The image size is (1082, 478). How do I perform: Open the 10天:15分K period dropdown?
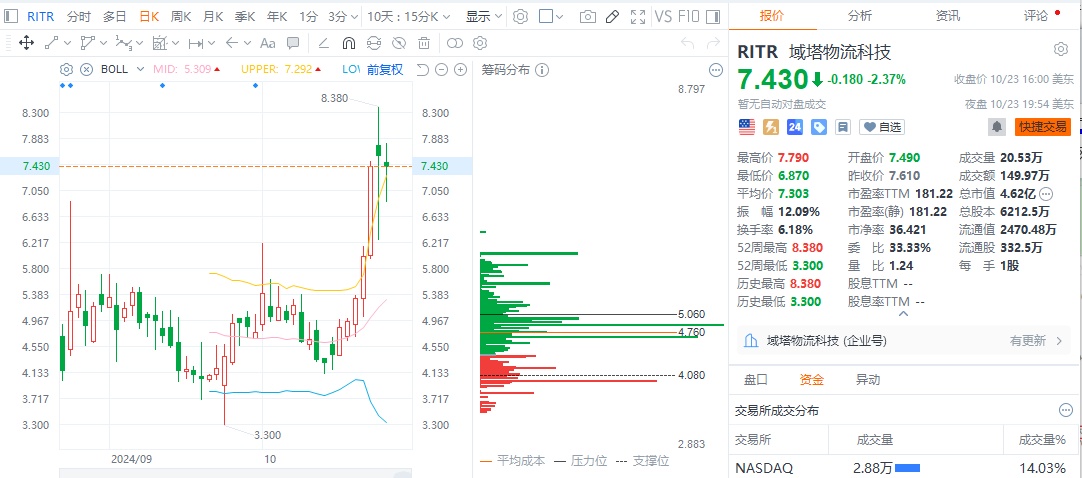410,17
